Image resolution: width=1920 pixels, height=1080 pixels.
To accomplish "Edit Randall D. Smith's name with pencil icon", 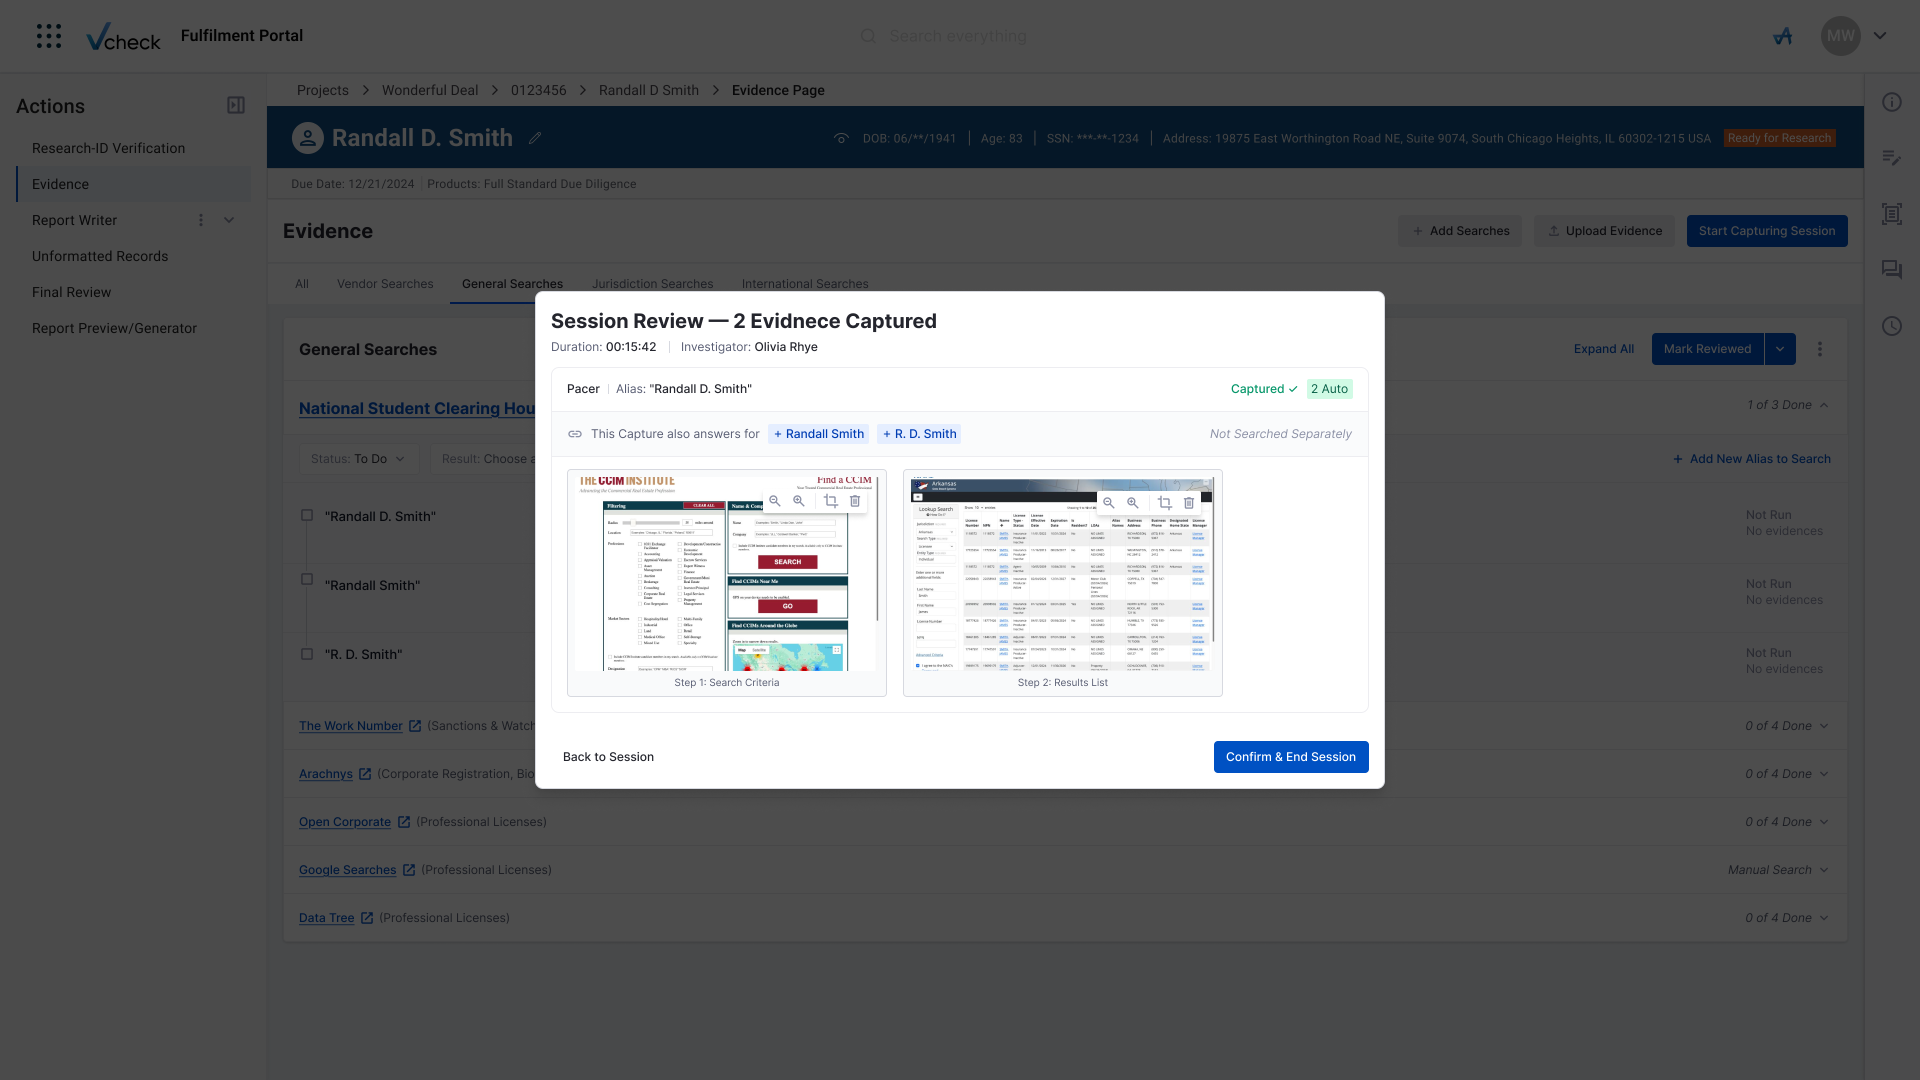I will [535, 138].
